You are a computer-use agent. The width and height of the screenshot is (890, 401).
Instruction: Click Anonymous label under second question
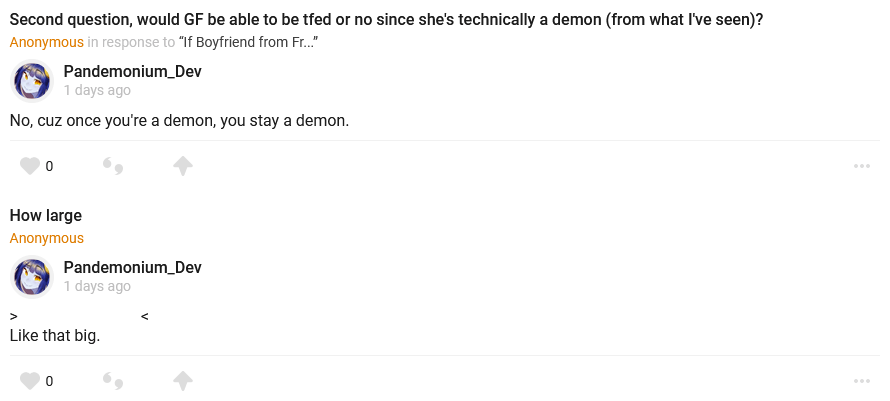[x=47, y=42]
